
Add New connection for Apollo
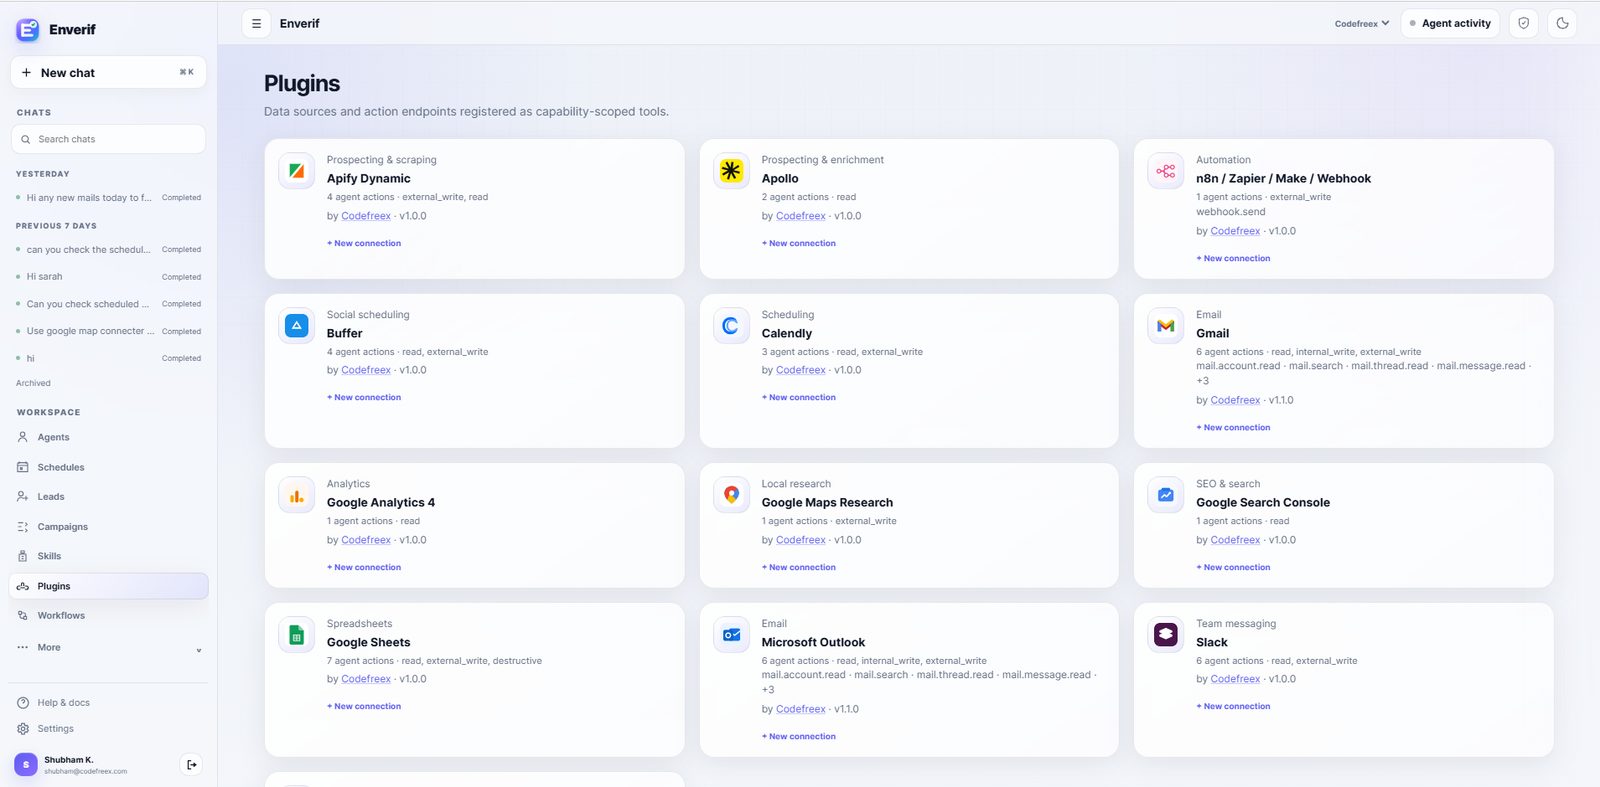point(799,243)
